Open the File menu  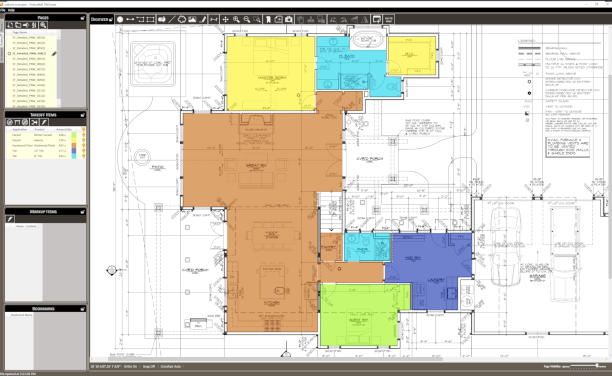2,10
